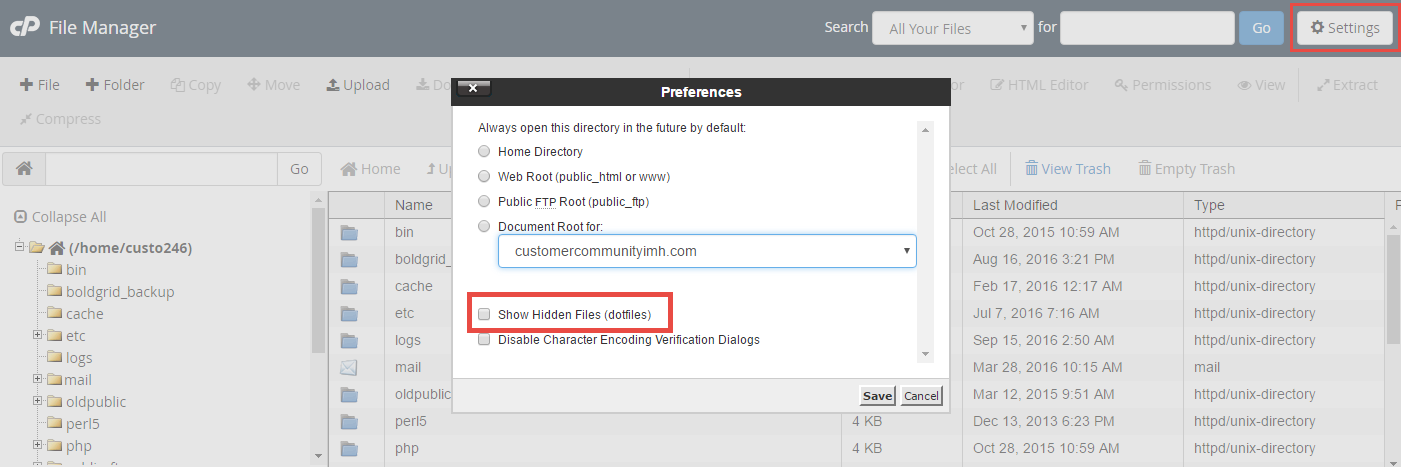This screenshot has width=1401, height=467.
Task: Click the home icon beside path field
Action: point(24,169)
